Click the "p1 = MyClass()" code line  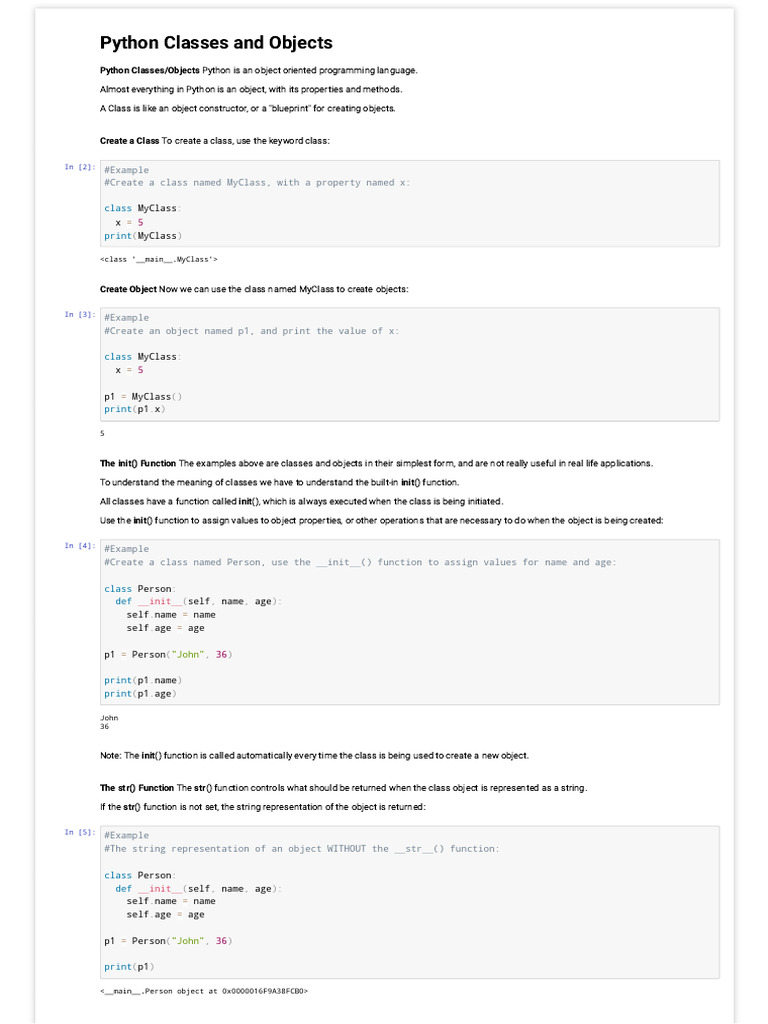pyautogui.click(x=143, y=396)
